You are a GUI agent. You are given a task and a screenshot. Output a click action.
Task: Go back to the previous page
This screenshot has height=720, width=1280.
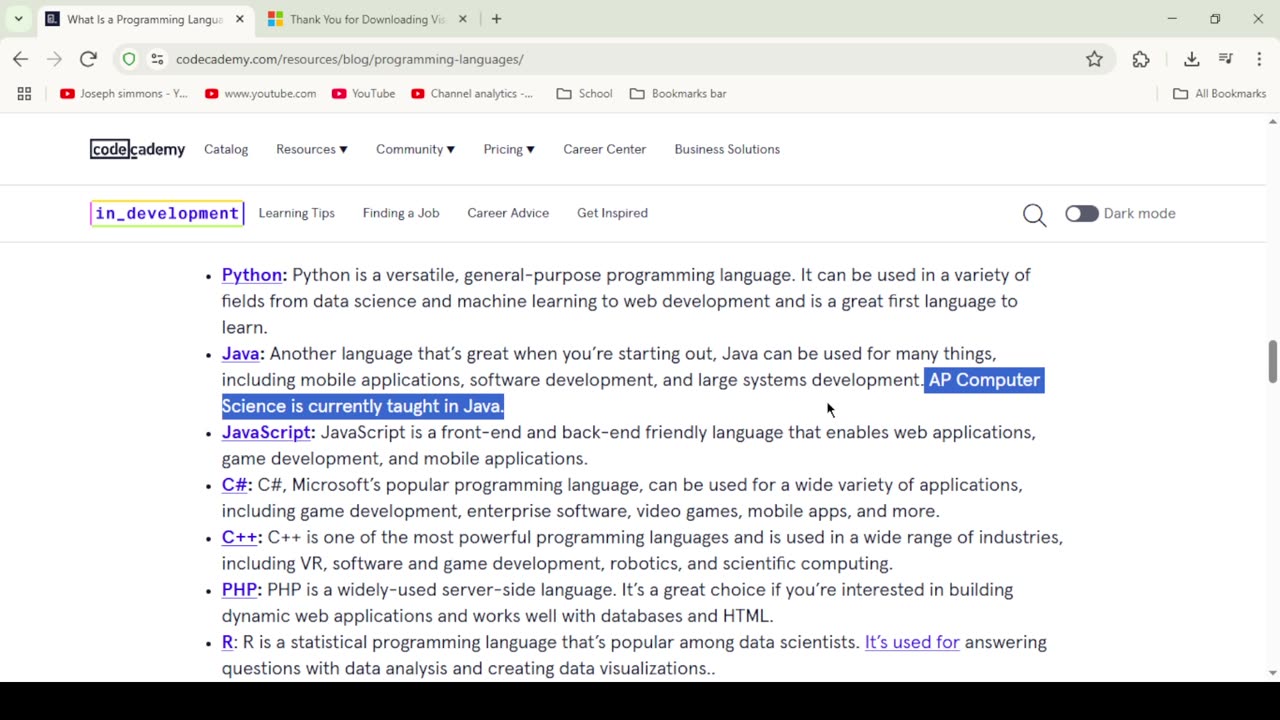pyautogui.click(x=20, y=59)
